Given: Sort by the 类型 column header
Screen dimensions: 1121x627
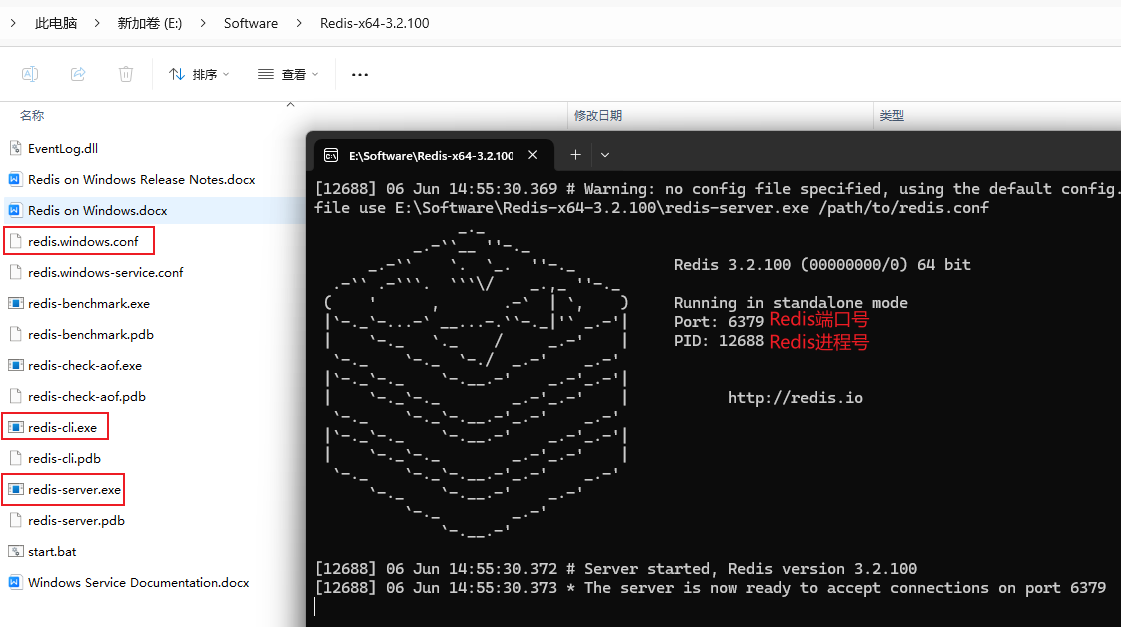Looking at the screenshot, I should click(x=892, y=115).
